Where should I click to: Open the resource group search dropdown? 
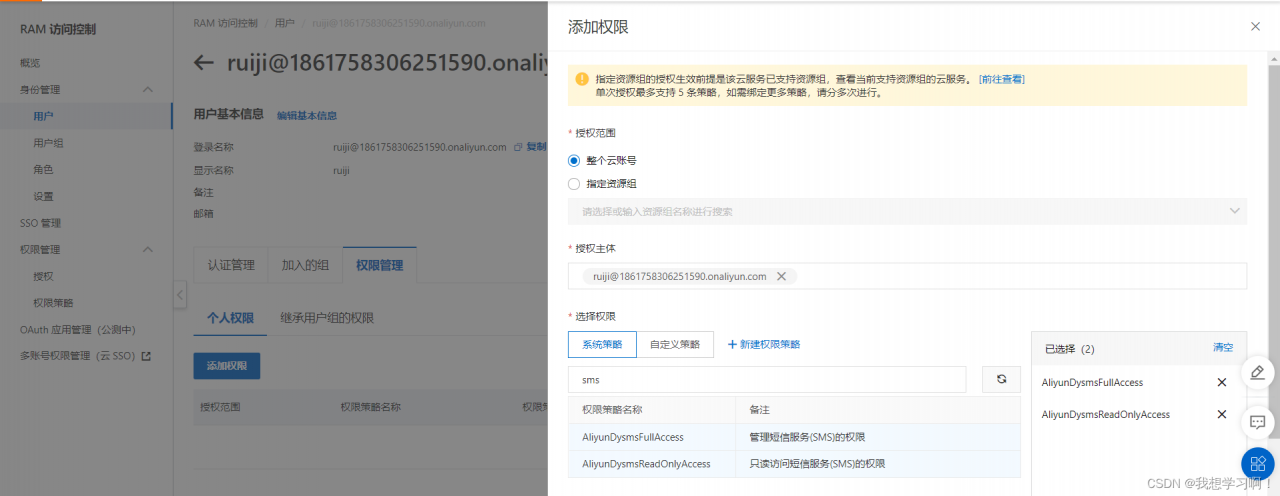pos(907,211)
